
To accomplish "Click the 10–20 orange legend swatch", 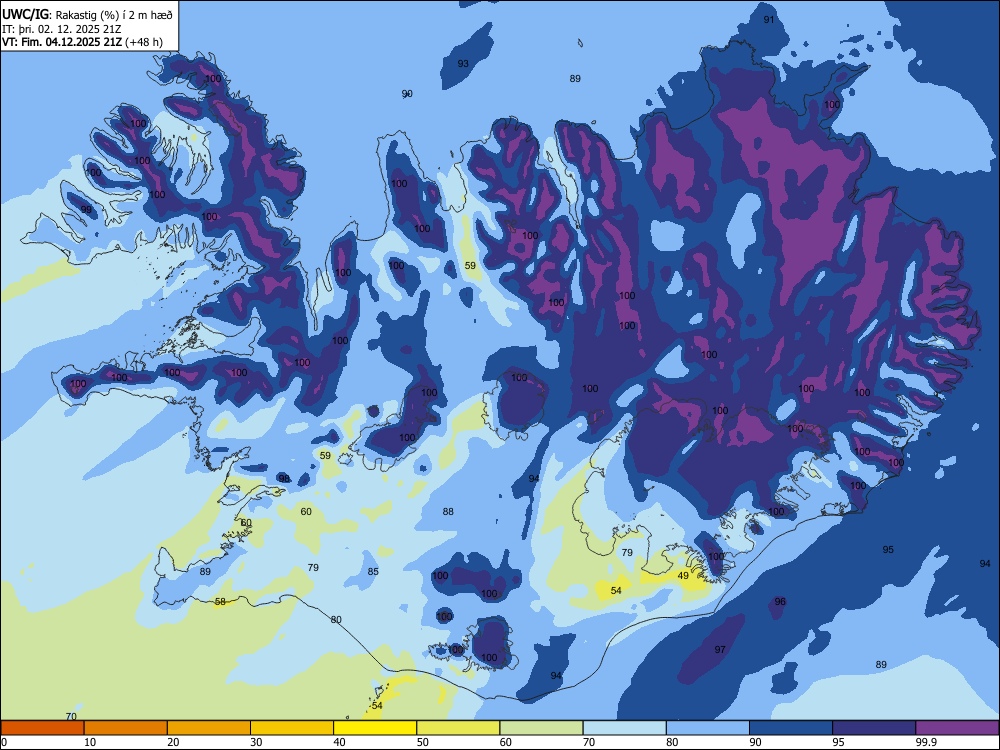I will 126,728.
